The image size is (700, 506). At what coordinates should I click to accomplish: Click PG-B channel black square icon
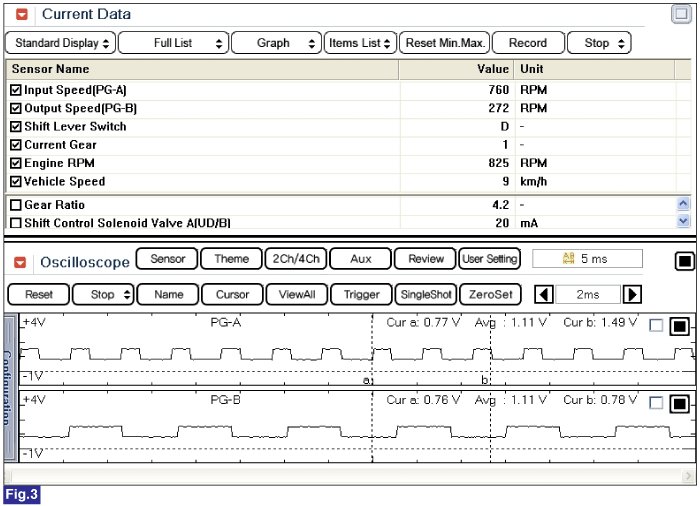(679, 403)
